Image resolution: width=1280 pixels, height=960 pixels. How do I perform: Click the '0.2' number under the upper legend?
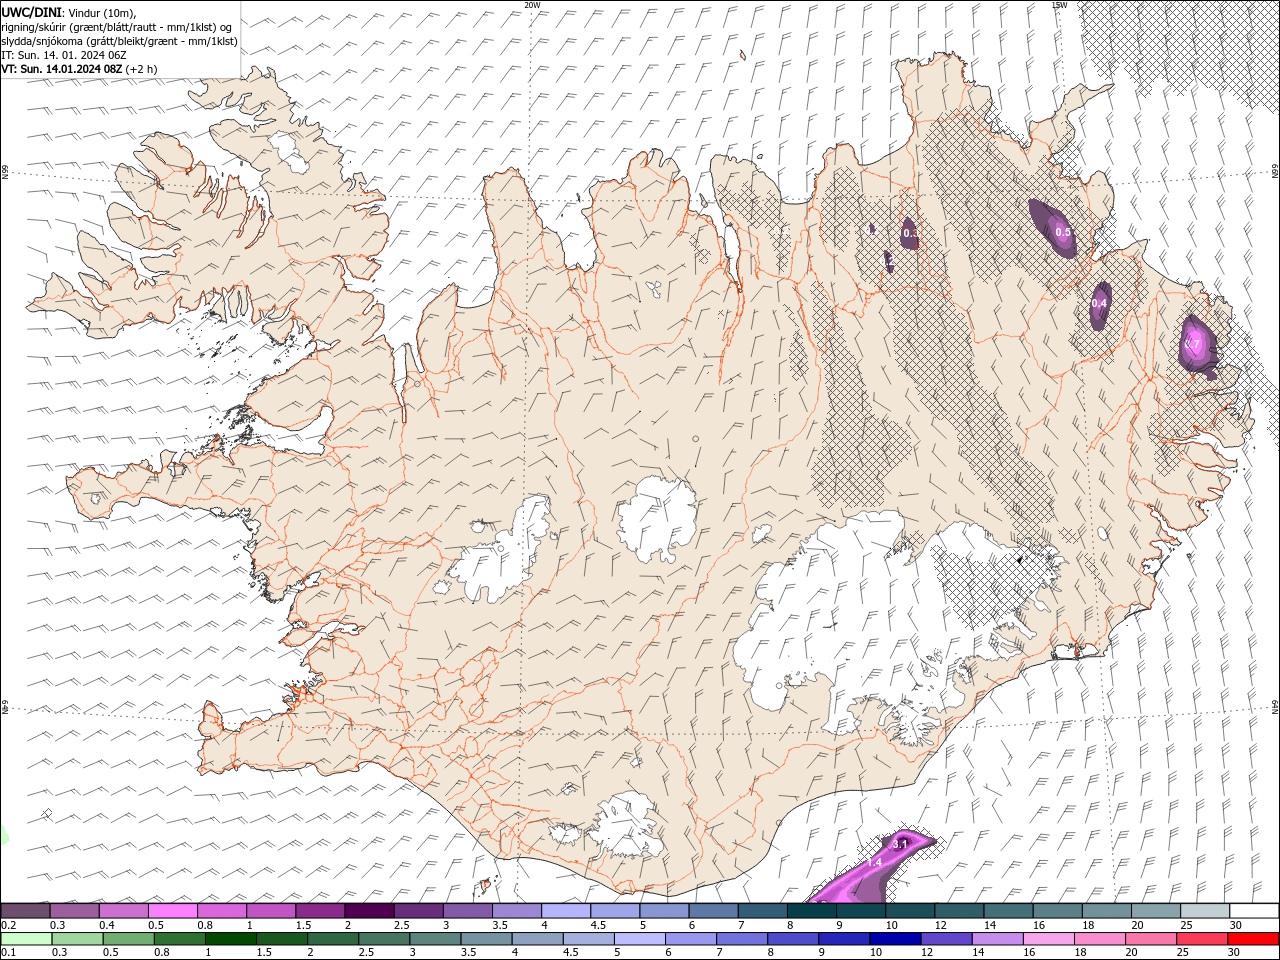[x=9, y=925]
